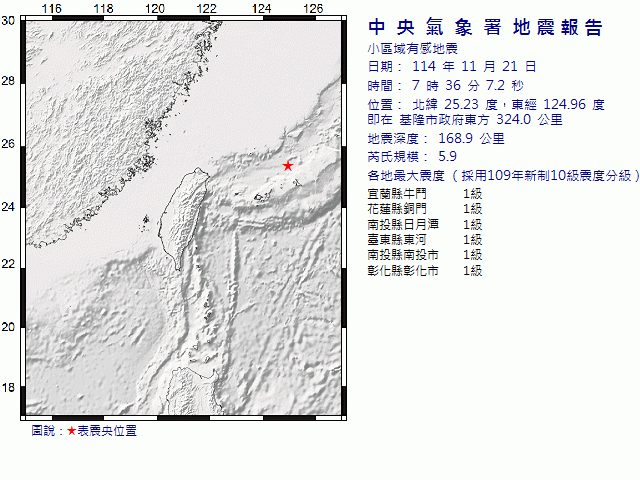This screenshot has height=480, width=640.
Task: Click the row 南投縣南投市
Action: pos(424,255)
